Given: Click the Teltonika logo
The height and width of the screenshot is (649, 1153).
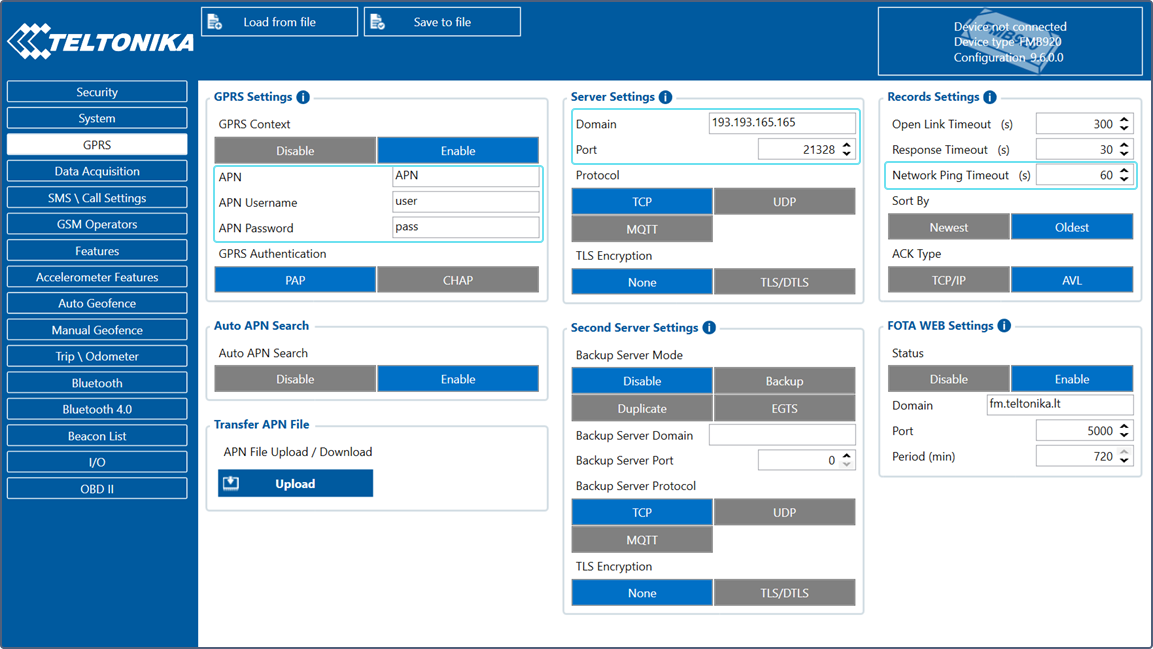Looking at the screenshot, I should pos(100,42).
